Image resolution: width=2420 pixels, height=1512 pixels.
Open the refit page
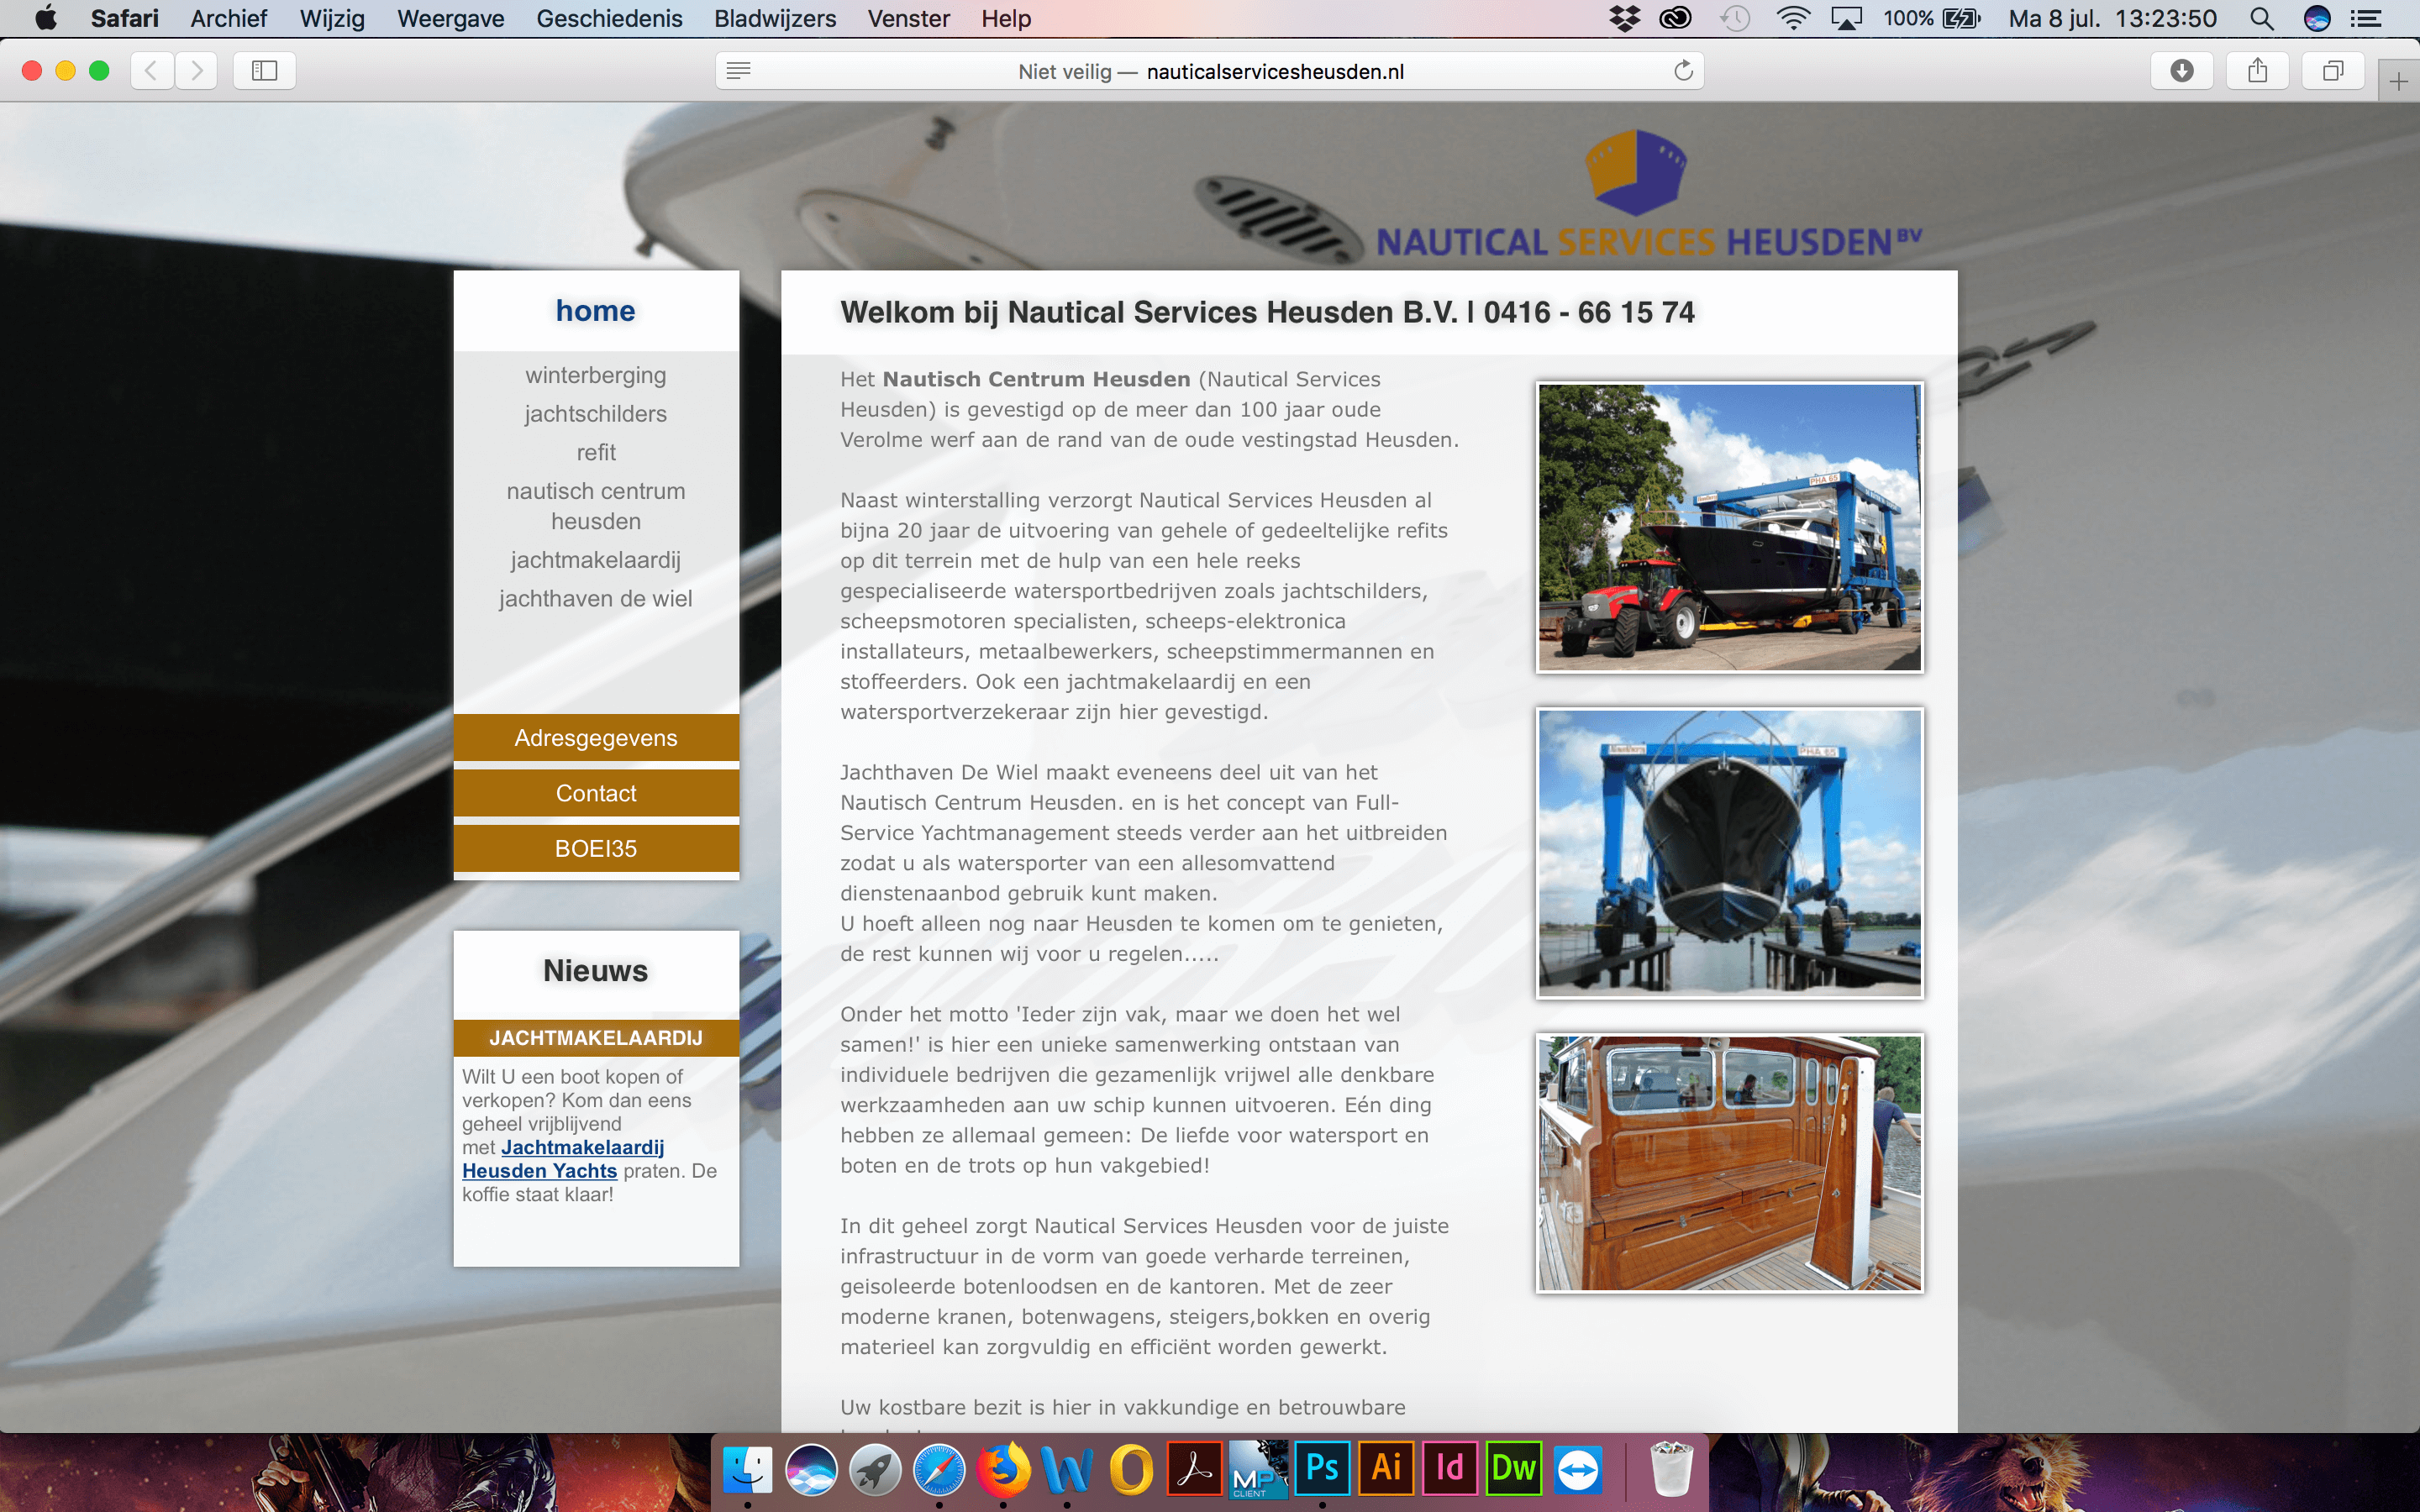pyautogui.click(x=595, y=452)
